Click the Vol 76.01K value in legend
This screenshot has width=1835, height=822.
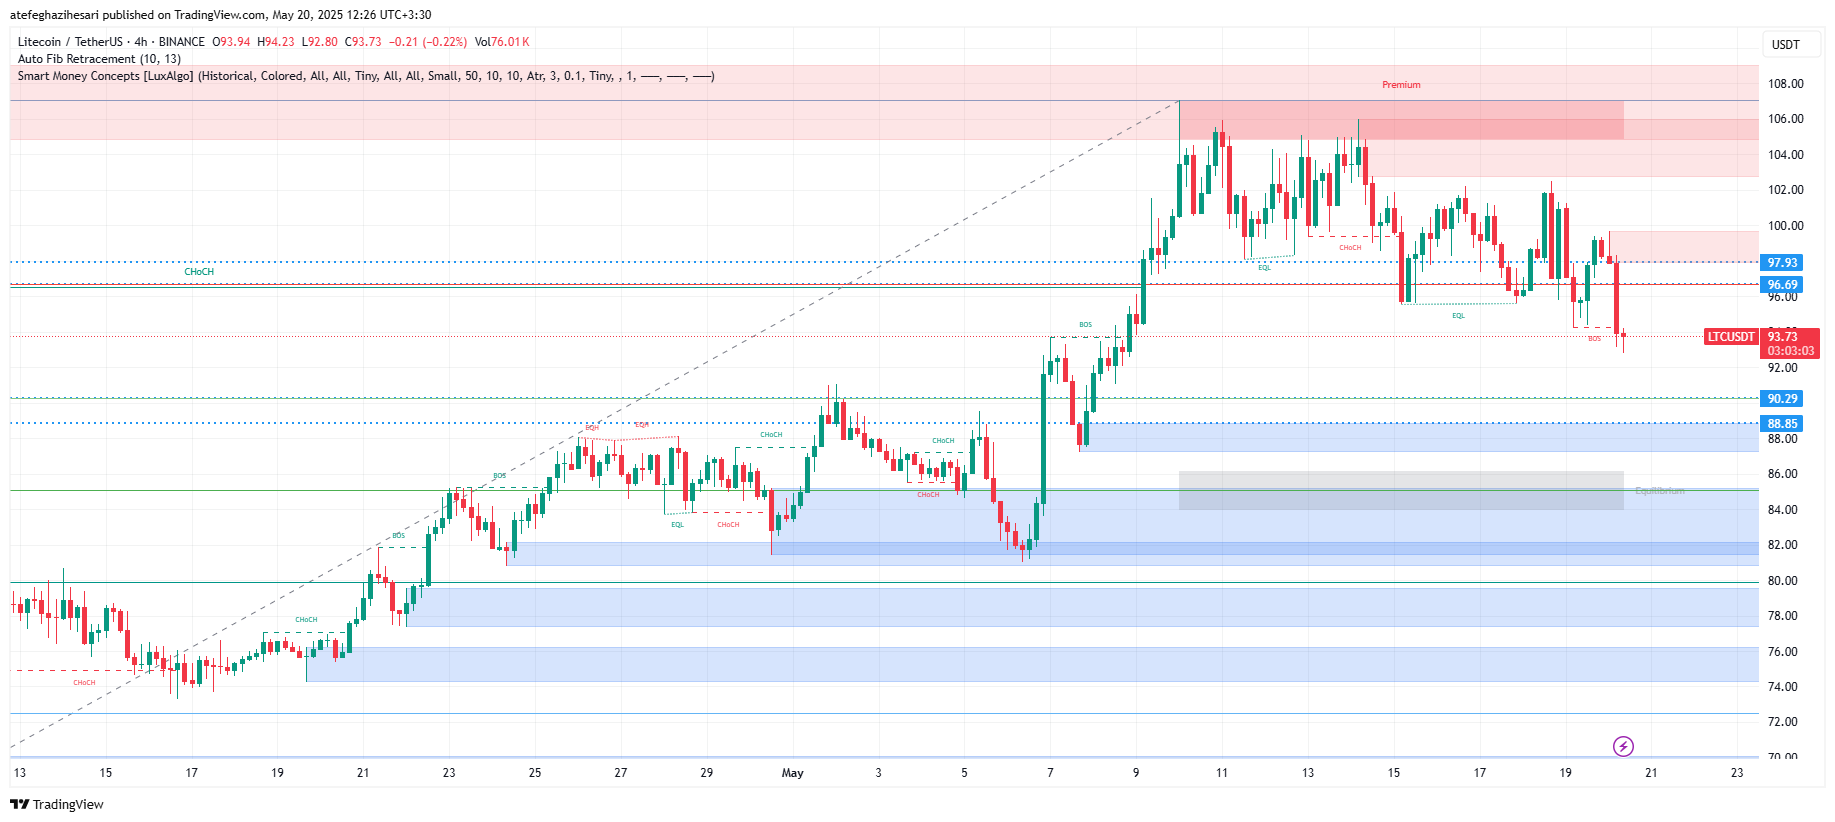pos(502,42)
